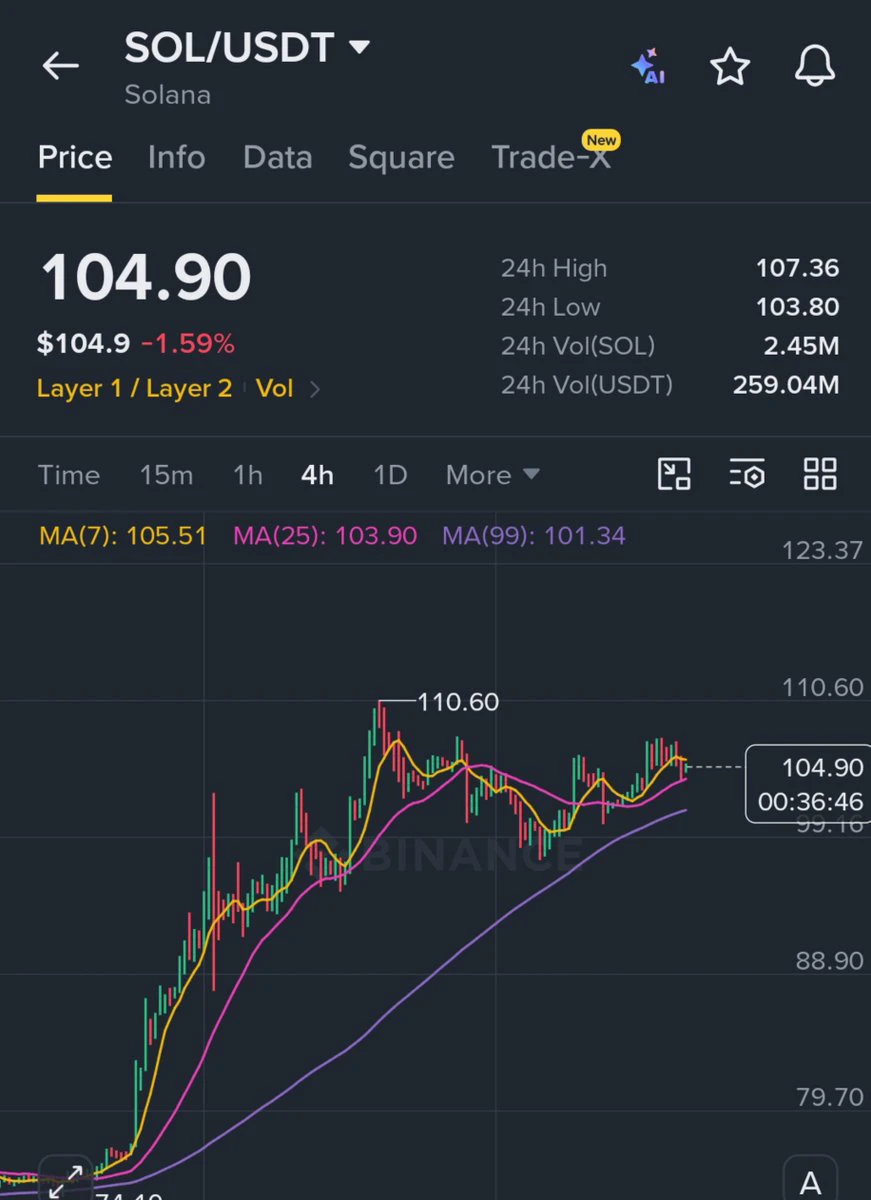
Task: Tap the 110.60 high marker on chart
Action: 457,702
